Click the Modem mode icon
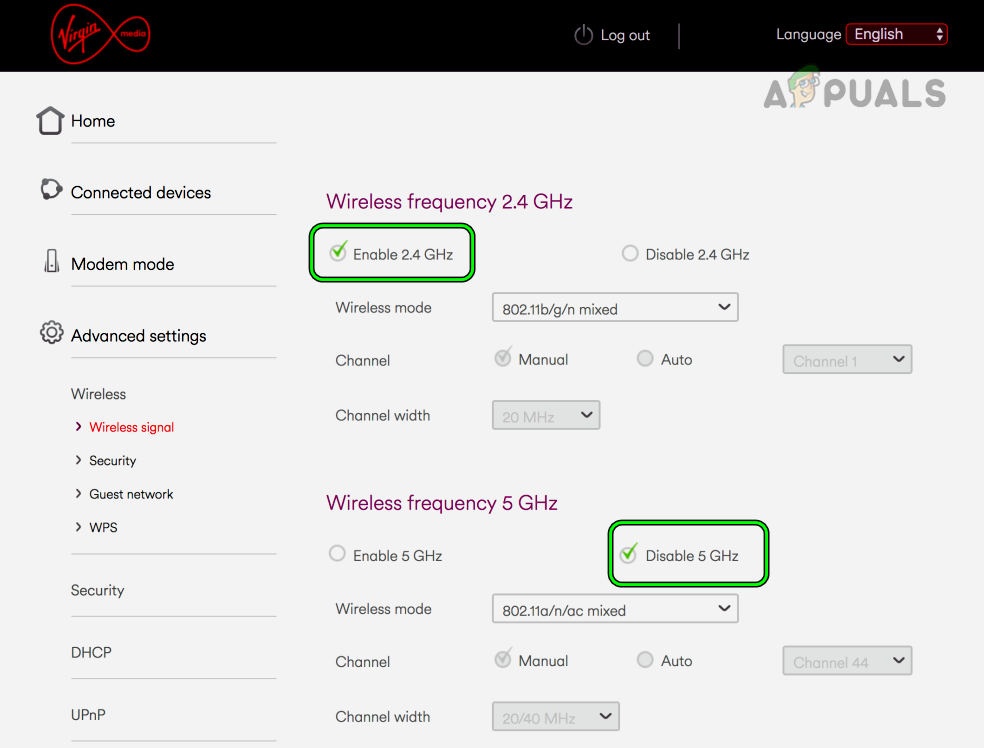 click(50, 261)
